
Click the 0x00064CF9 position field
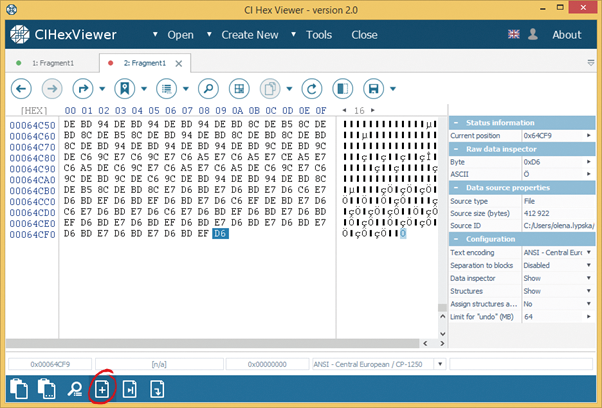[50, 364]
